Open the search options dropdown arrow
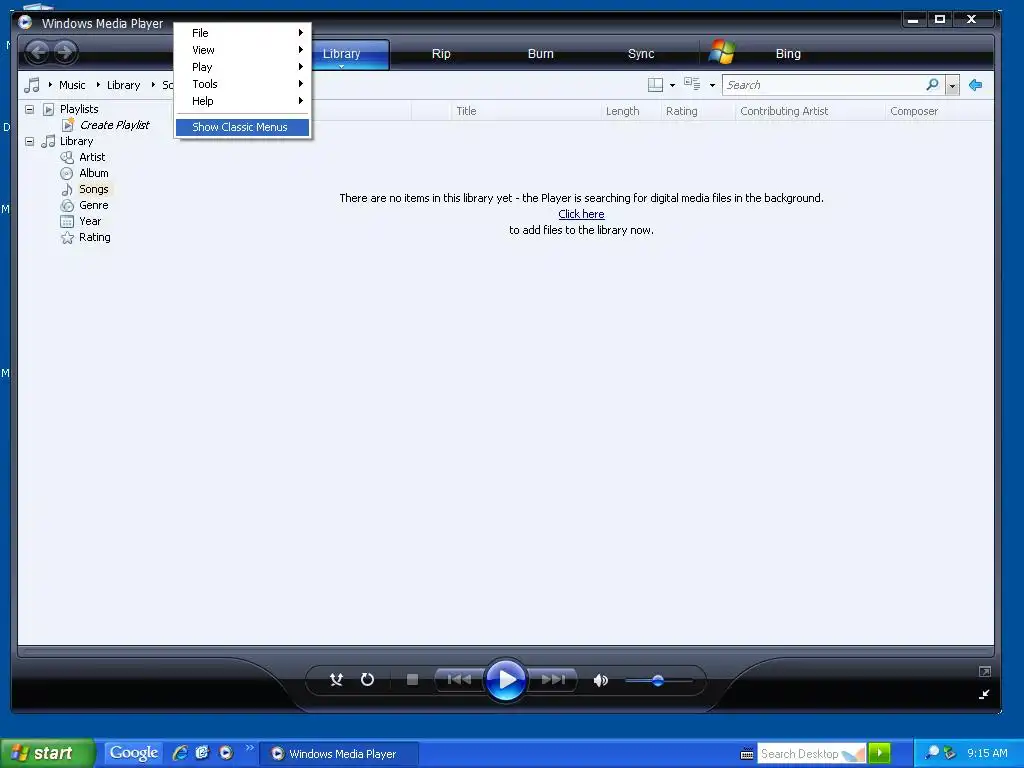This screenshot has width=1024, height=768. click(953, 86)
